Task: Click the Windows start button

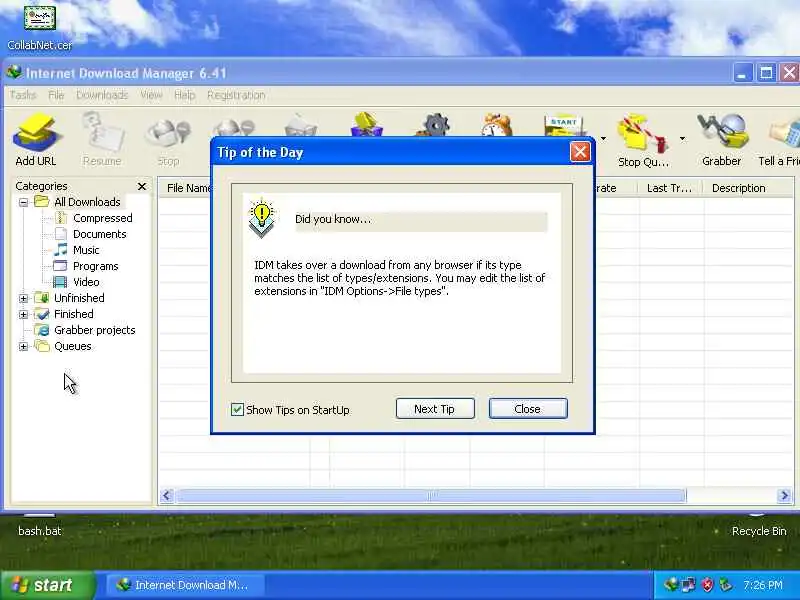Action: point(48,585)
